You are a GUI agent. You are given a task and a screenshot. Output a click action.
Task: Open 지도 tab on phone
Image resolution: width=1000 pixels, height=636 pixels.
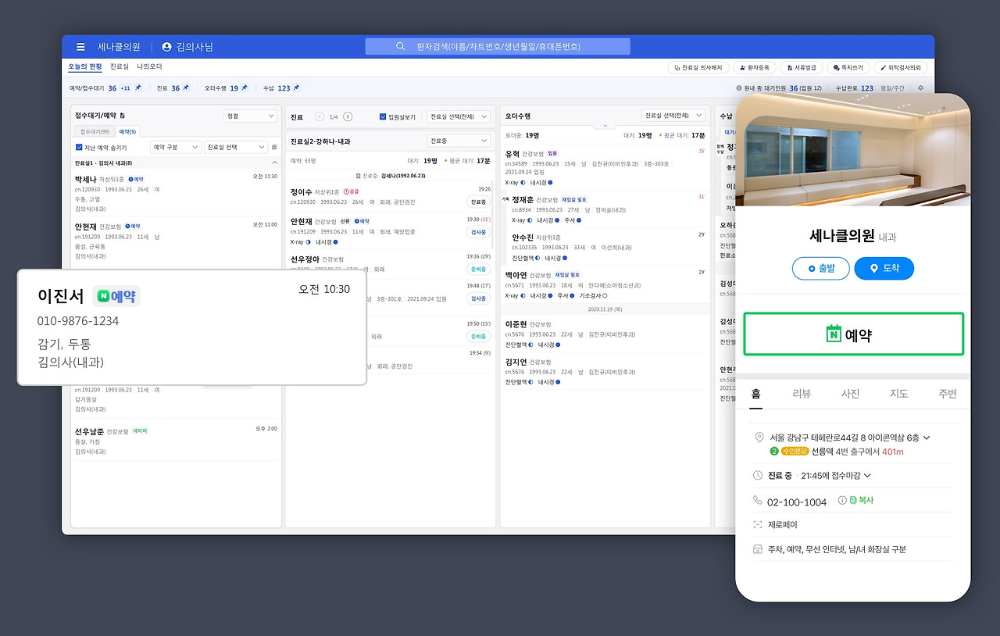pos(899,394)
